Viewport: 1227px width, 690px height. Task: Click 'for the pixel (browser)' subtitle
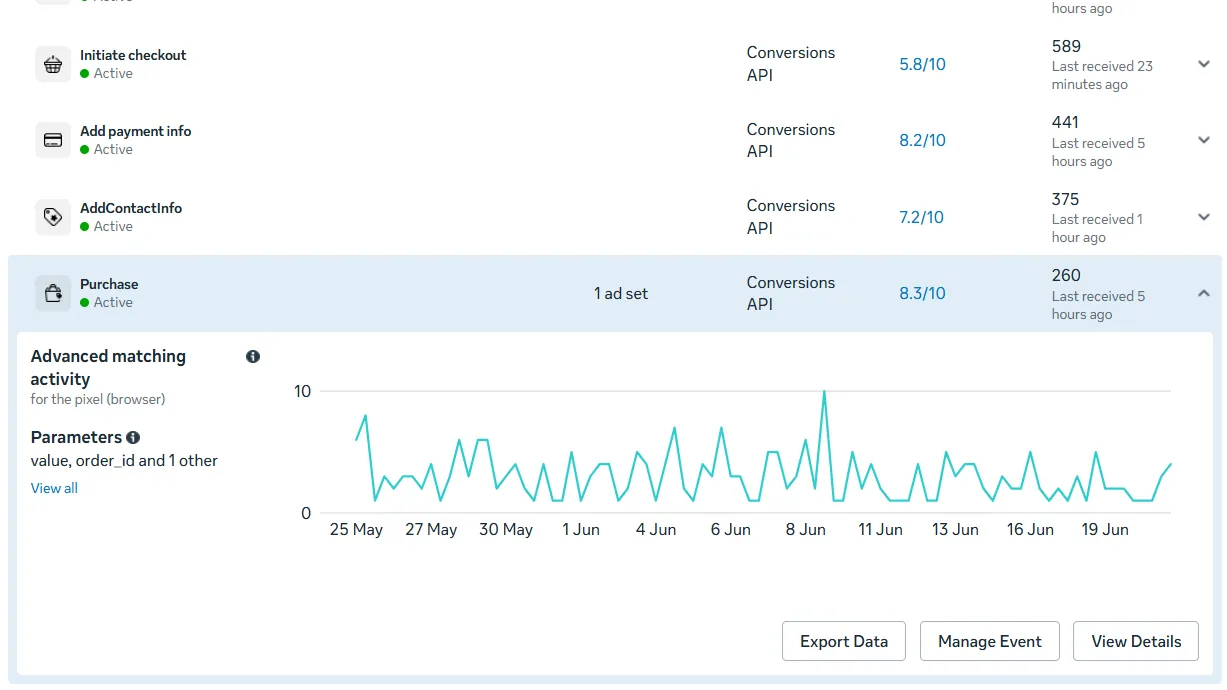[98, 399]
